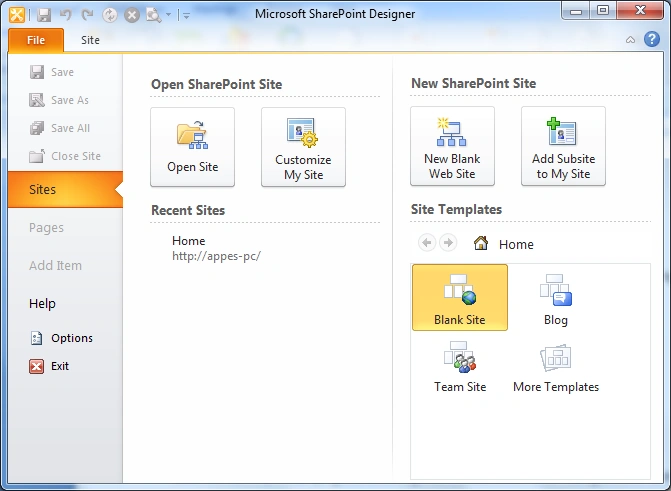Click the Save icon in quick access toolbar
Viewport: 671px width, 491px height.
pyautogui.click(x=44, y=15)
